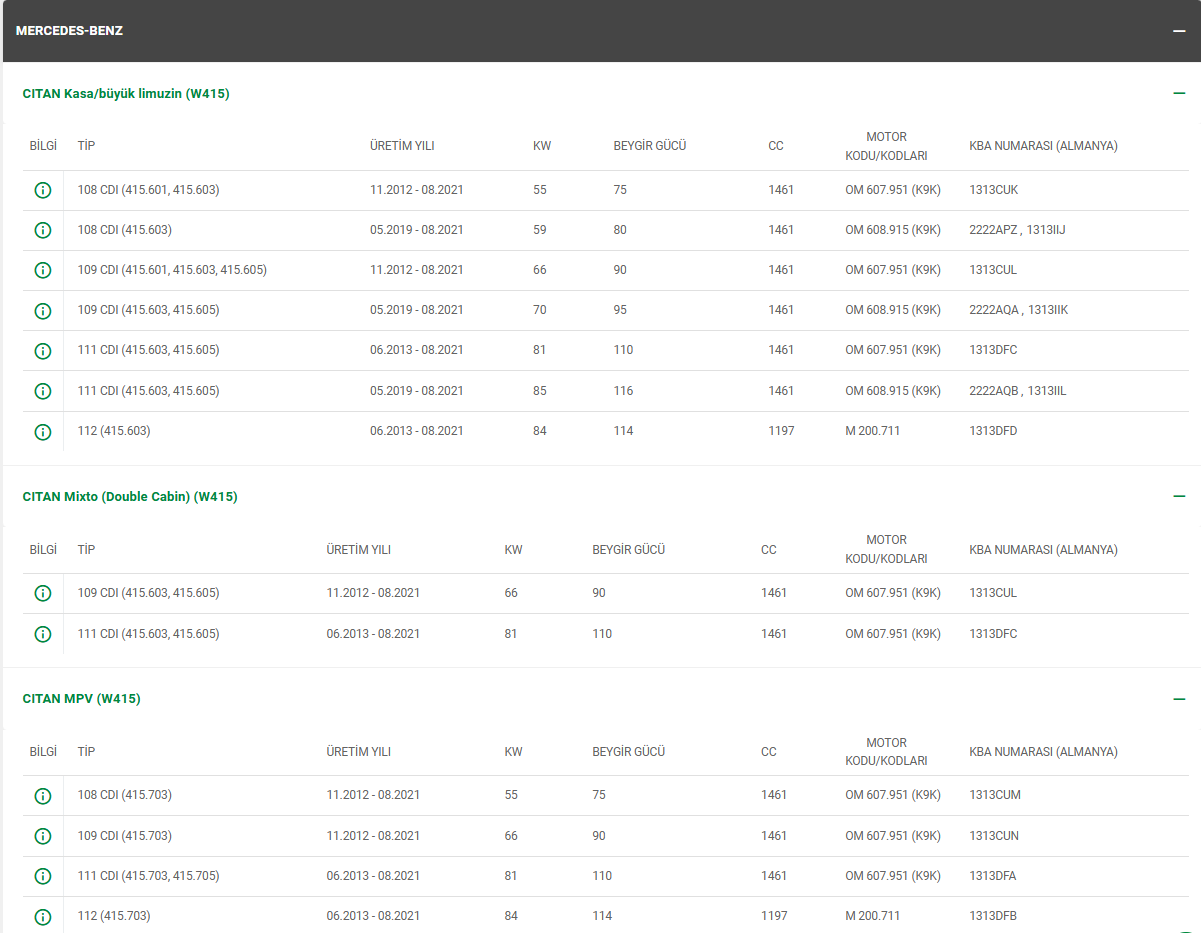
Task: Click the 109 CDI (415.601, 415.603, 415.605) row text
Action: tap(172, 270)
